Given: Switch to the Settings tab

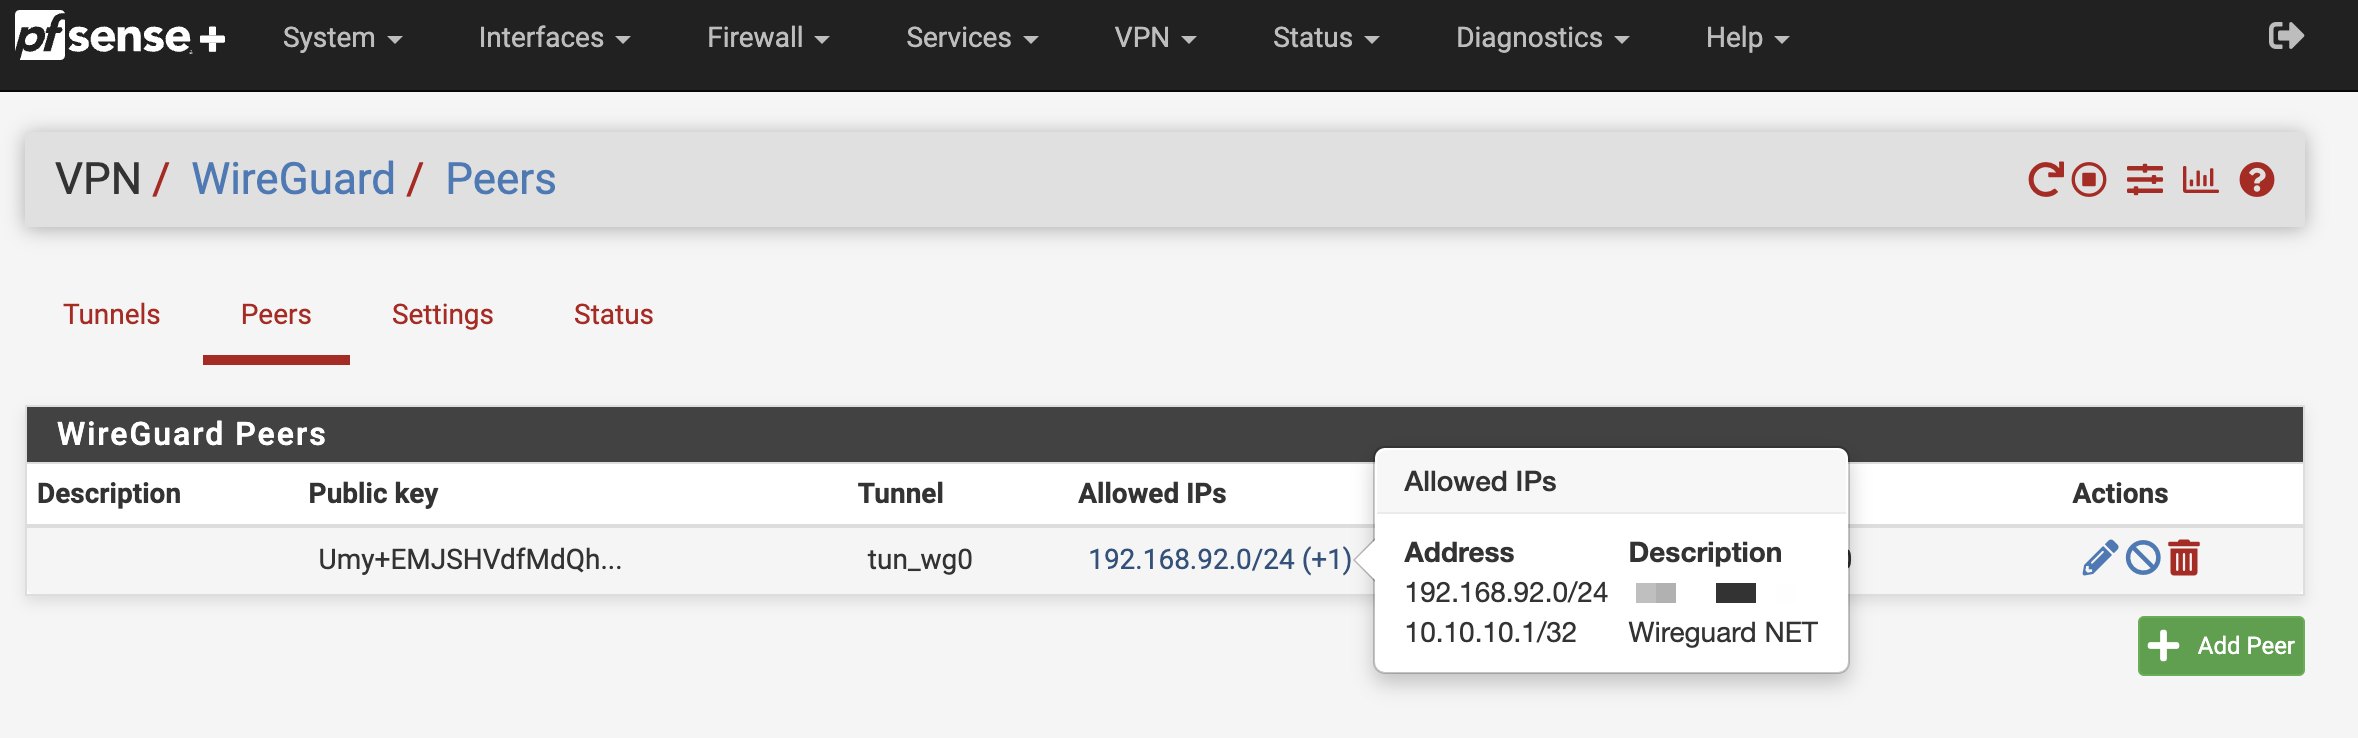Looking at the screenshot, I should click(x=442, y=315).
